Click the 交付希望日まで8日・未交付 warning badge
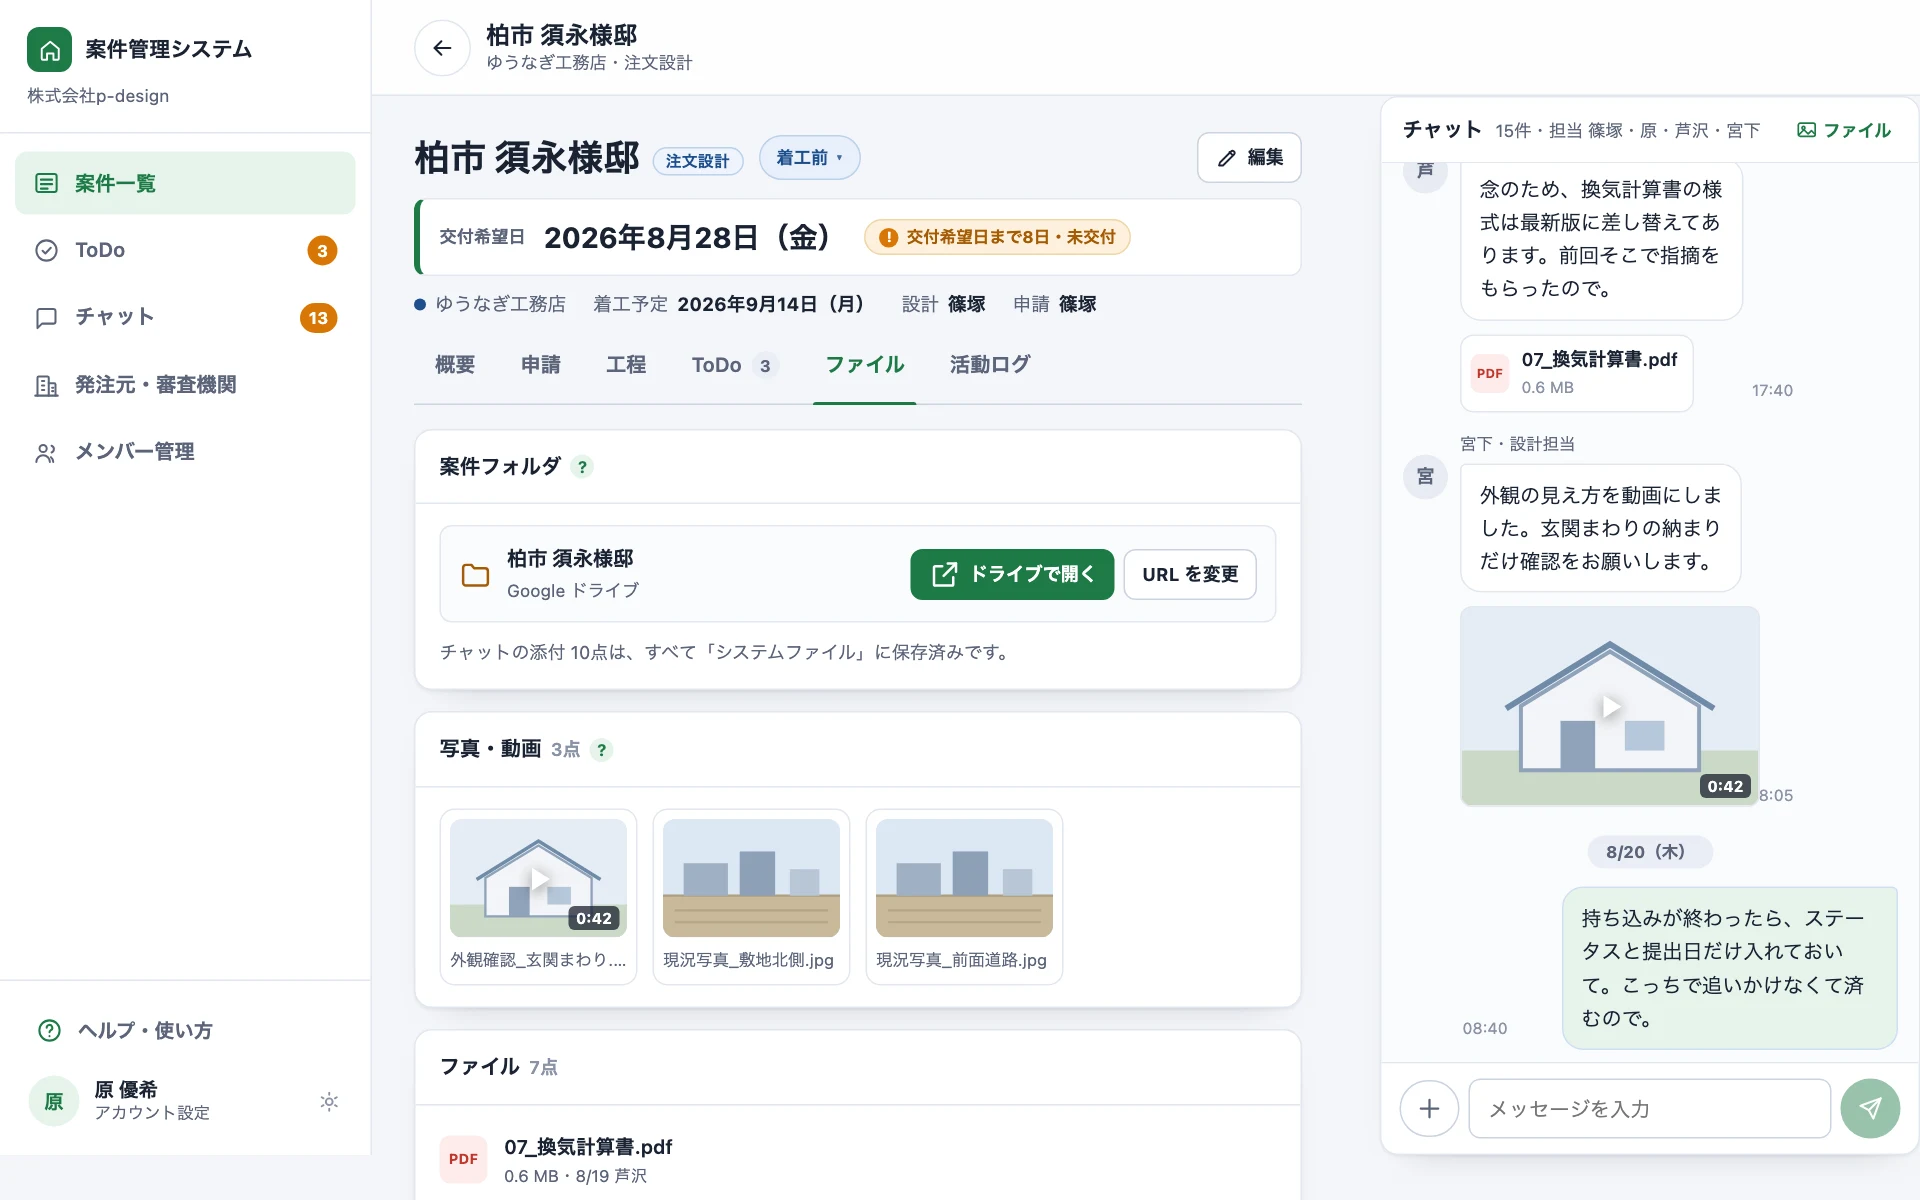The image size is (1920, 1200). click(x=997, y=237)
